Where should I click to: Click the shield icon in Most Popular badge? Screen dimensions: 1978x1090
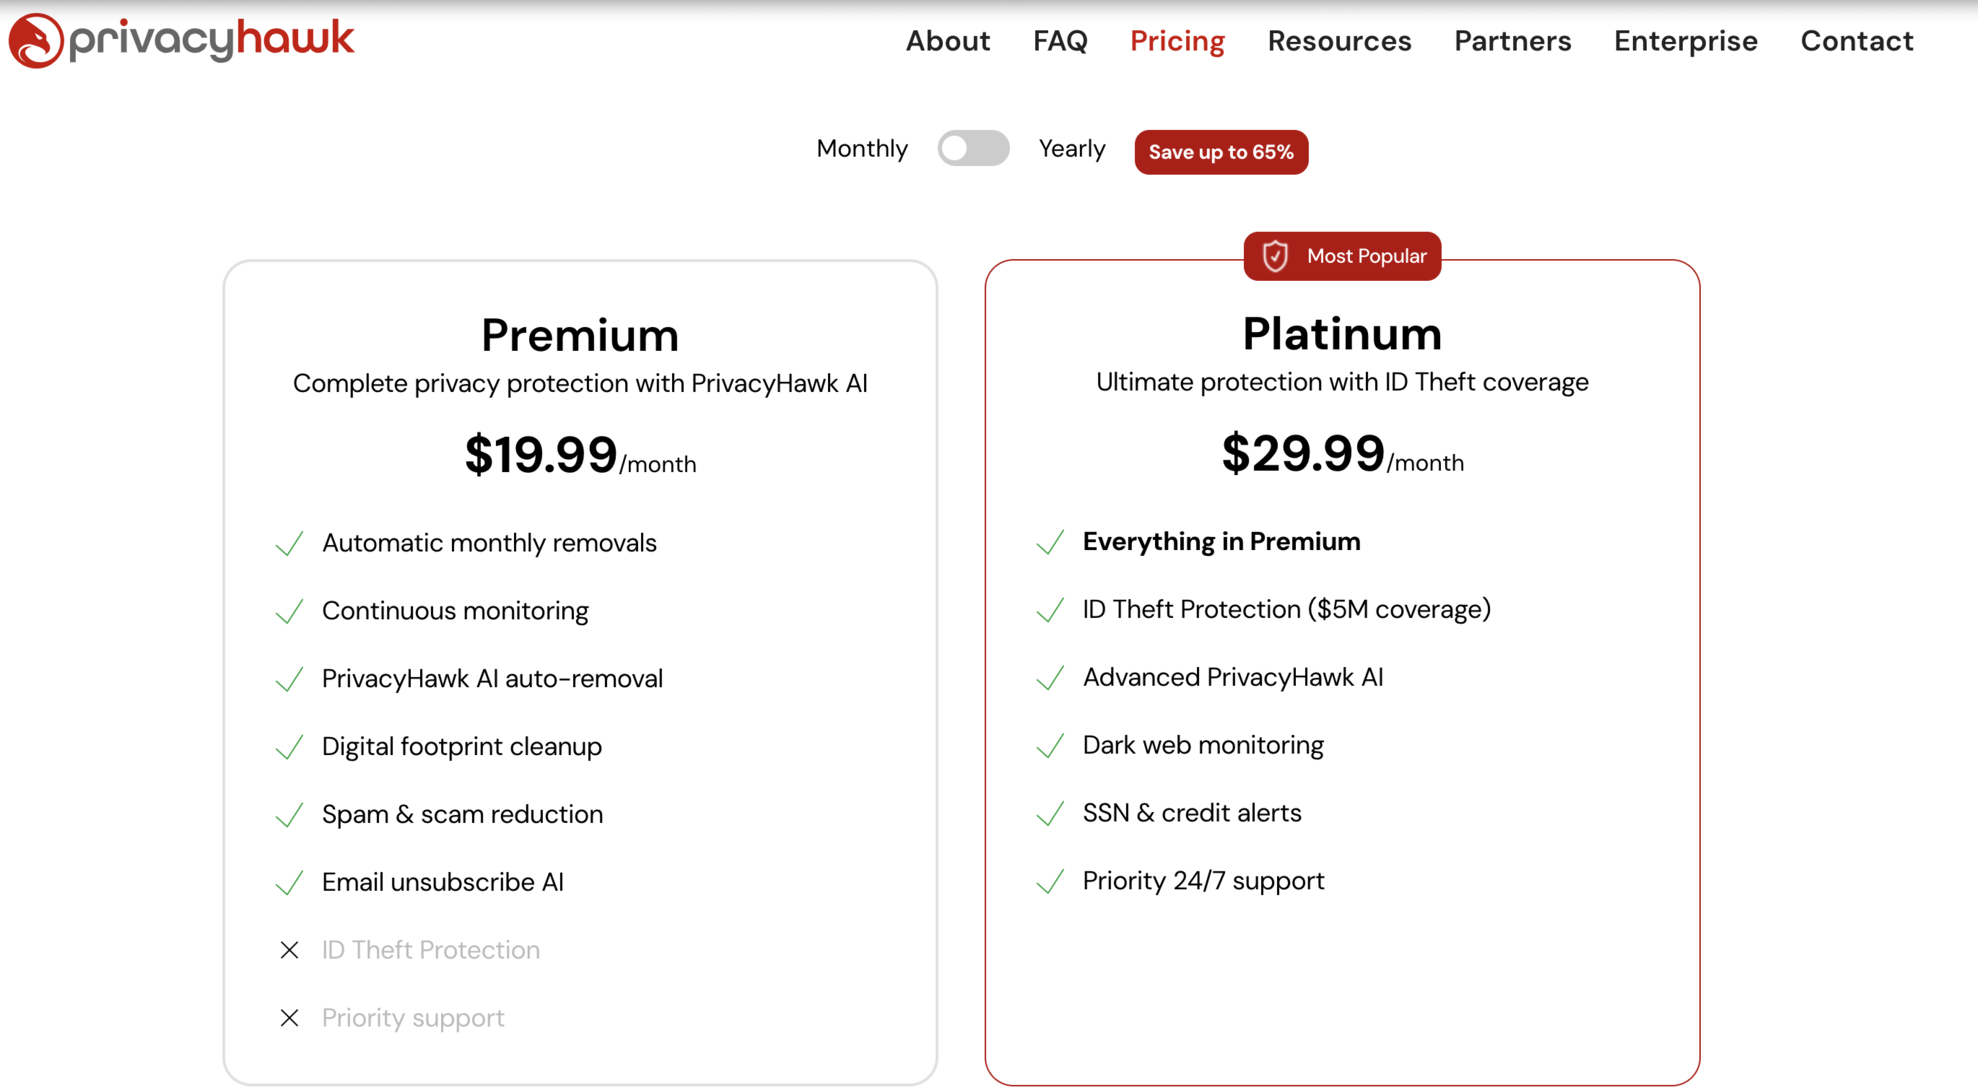tap(1275, 256)
